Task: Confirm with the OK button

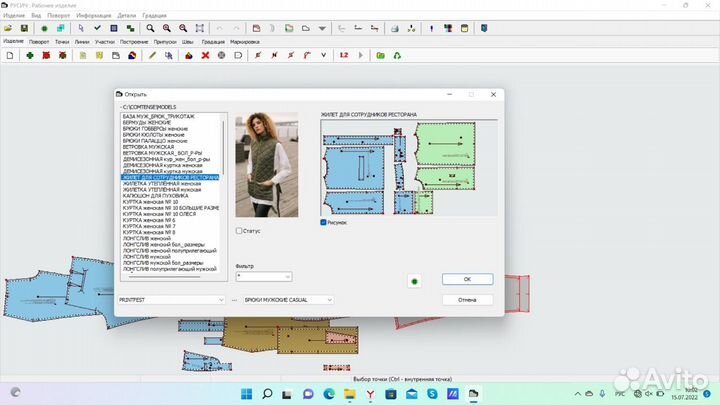Action: coord(467,279)
